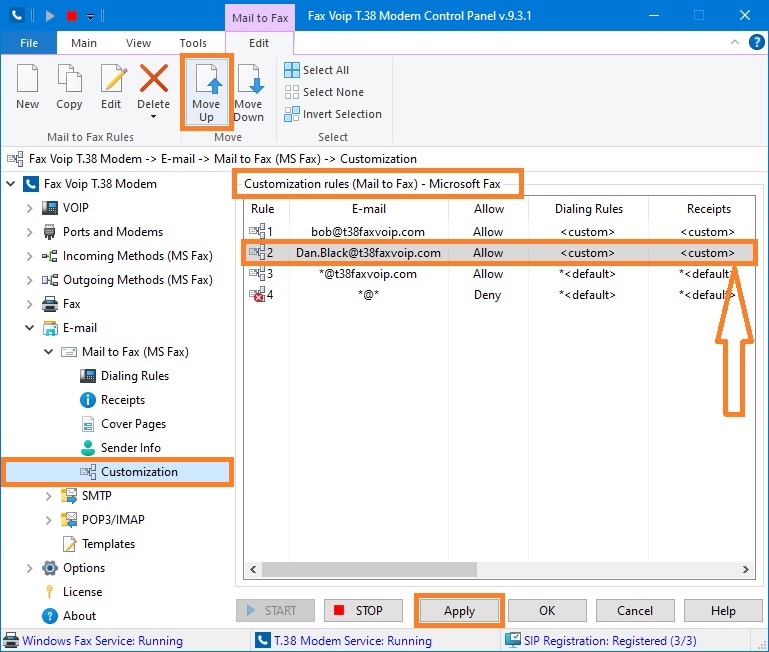Expand Incoming Methods (MS Fax) node
The height and width of the screenshot is (652, 769).
point(29,256)
